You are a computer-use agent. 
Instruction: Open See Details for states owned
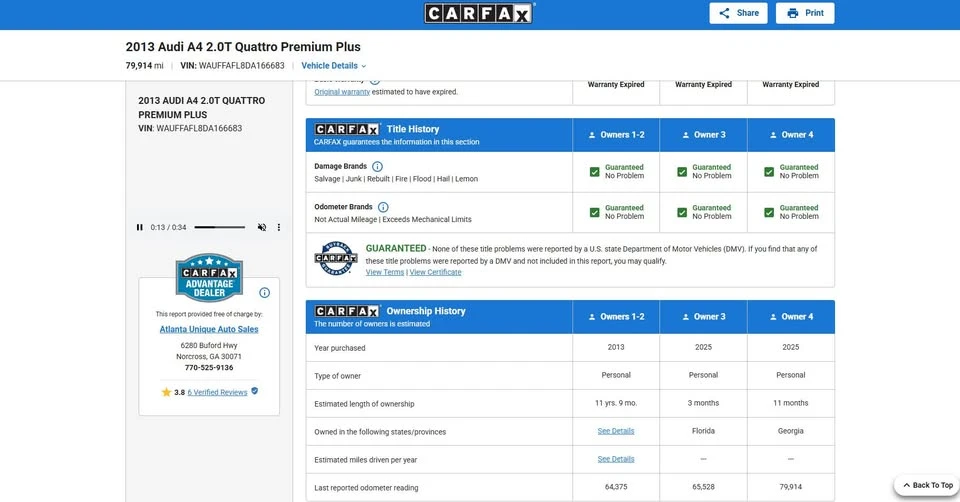pos(616,431)
